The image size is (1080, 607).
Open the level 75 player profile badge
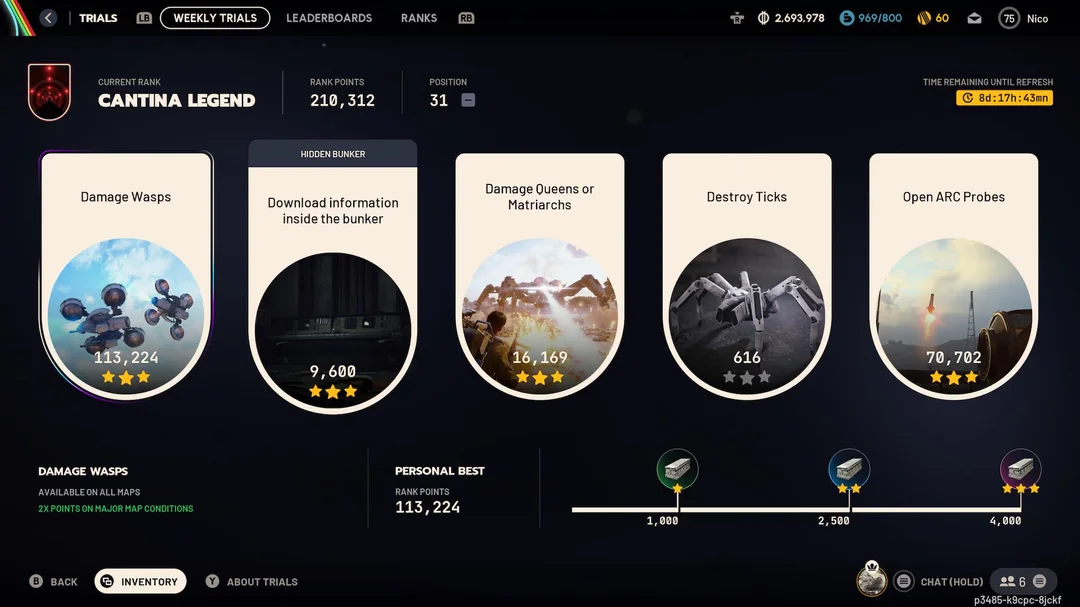pyautogui.click(x=1009, y=19)
